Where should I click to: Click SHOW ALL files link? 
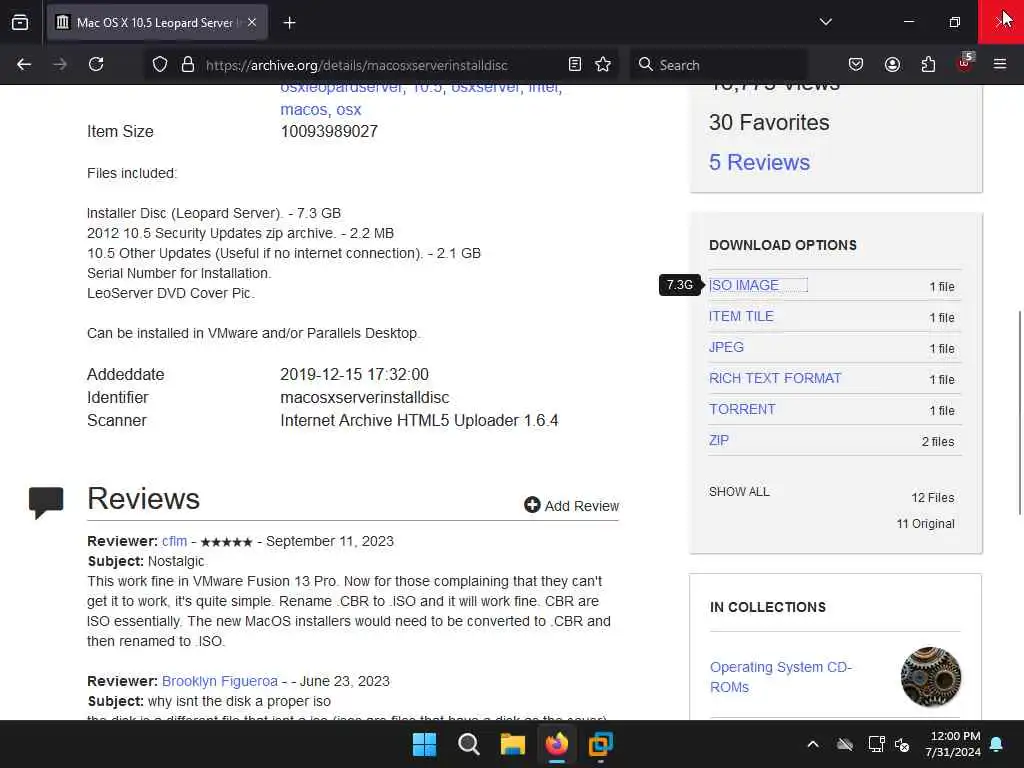pos(739,492)
